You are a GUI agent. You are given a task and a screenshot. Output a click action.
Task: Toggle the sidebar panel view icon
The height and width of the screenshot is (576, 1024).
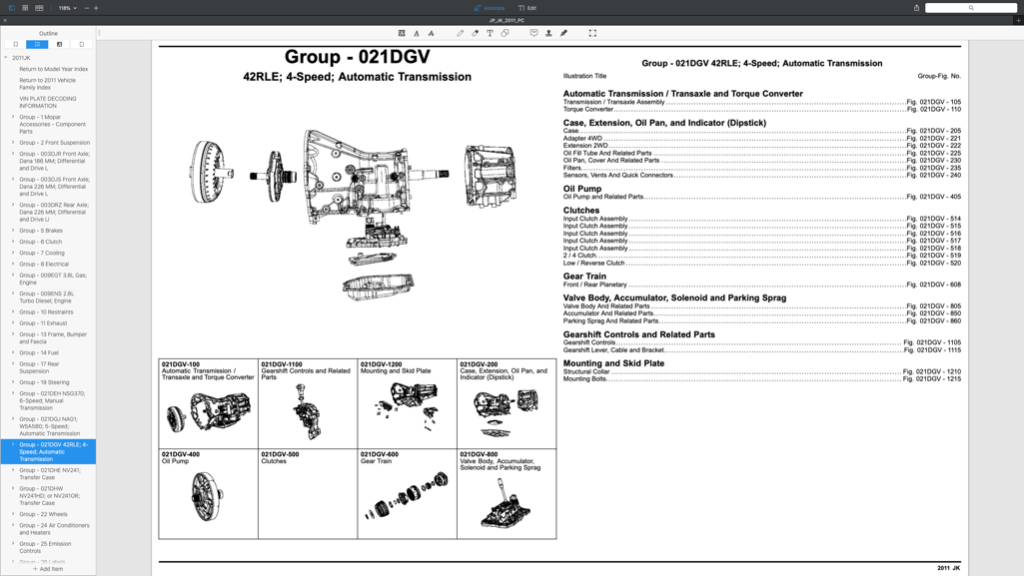(12, 8)
